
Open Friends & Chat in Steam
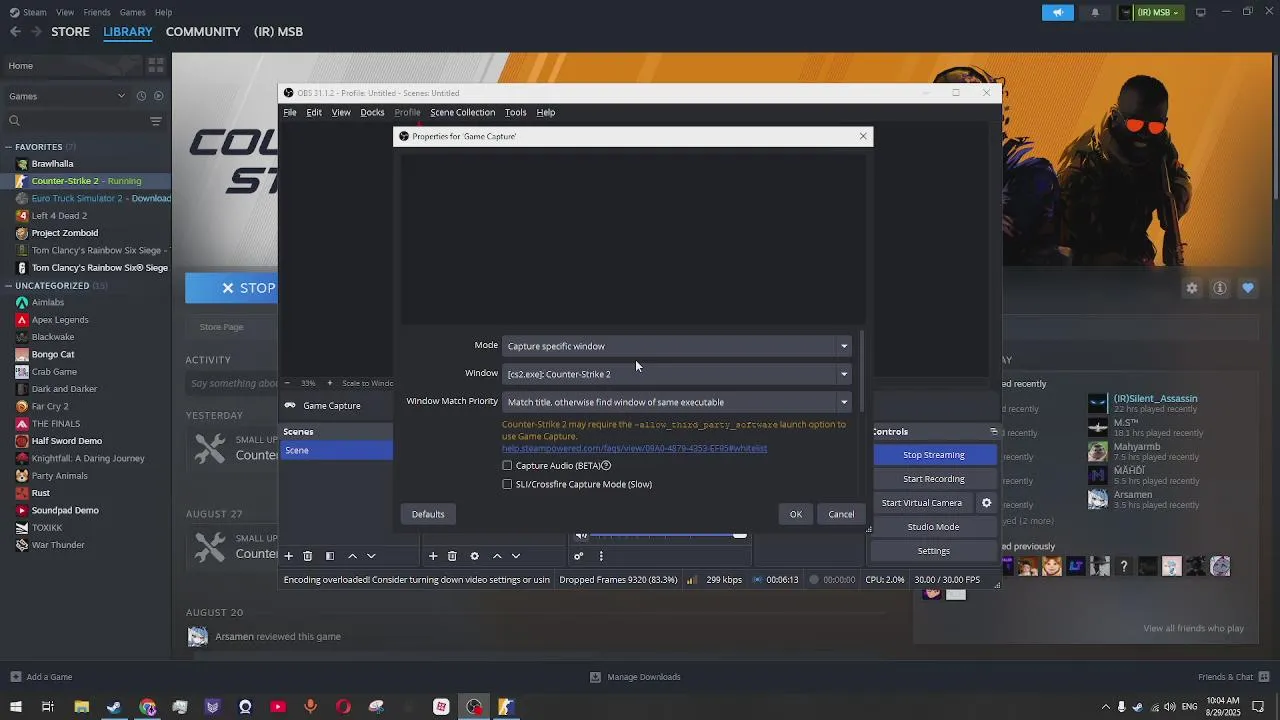[1232, 677]
